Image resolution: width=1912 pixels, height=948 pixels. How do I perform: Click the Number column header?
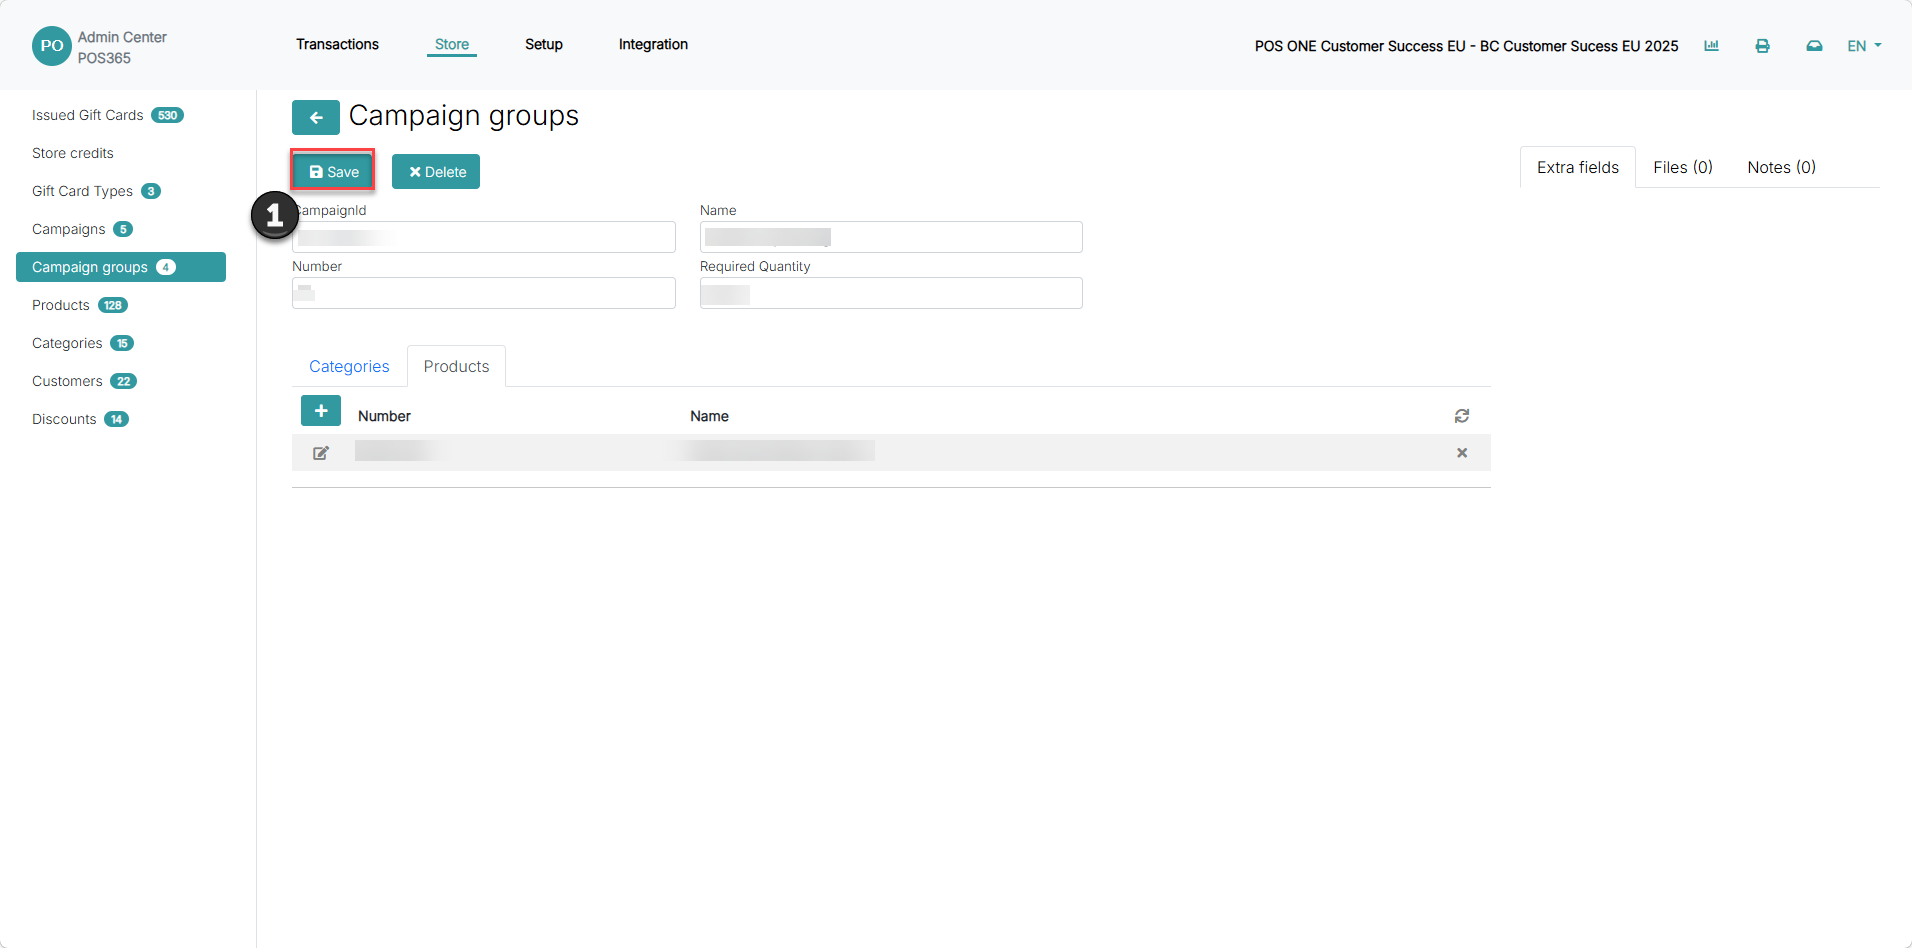coord(384,416)
